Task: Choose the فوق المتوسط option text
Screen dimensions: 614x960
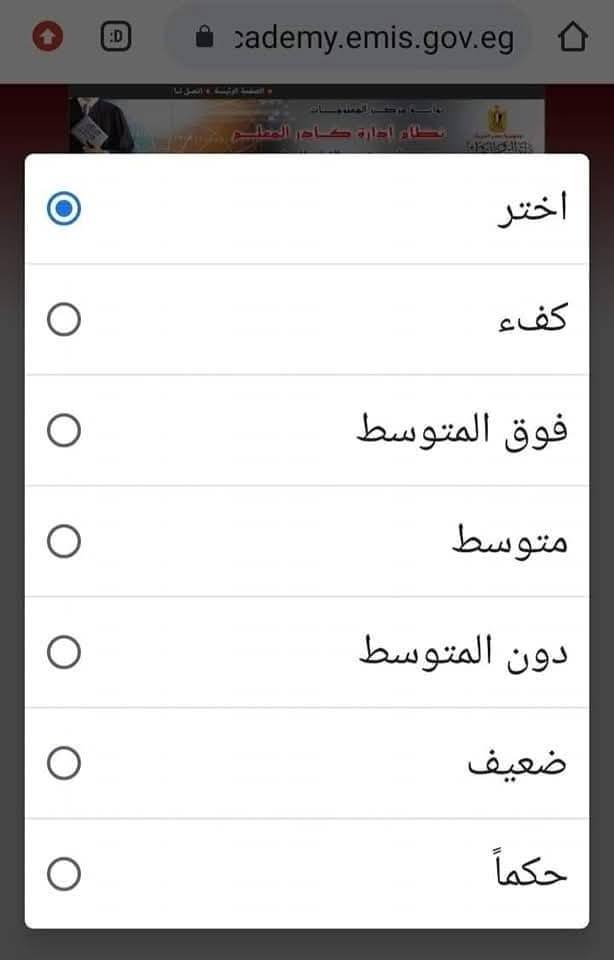Action: click(462, 431)
